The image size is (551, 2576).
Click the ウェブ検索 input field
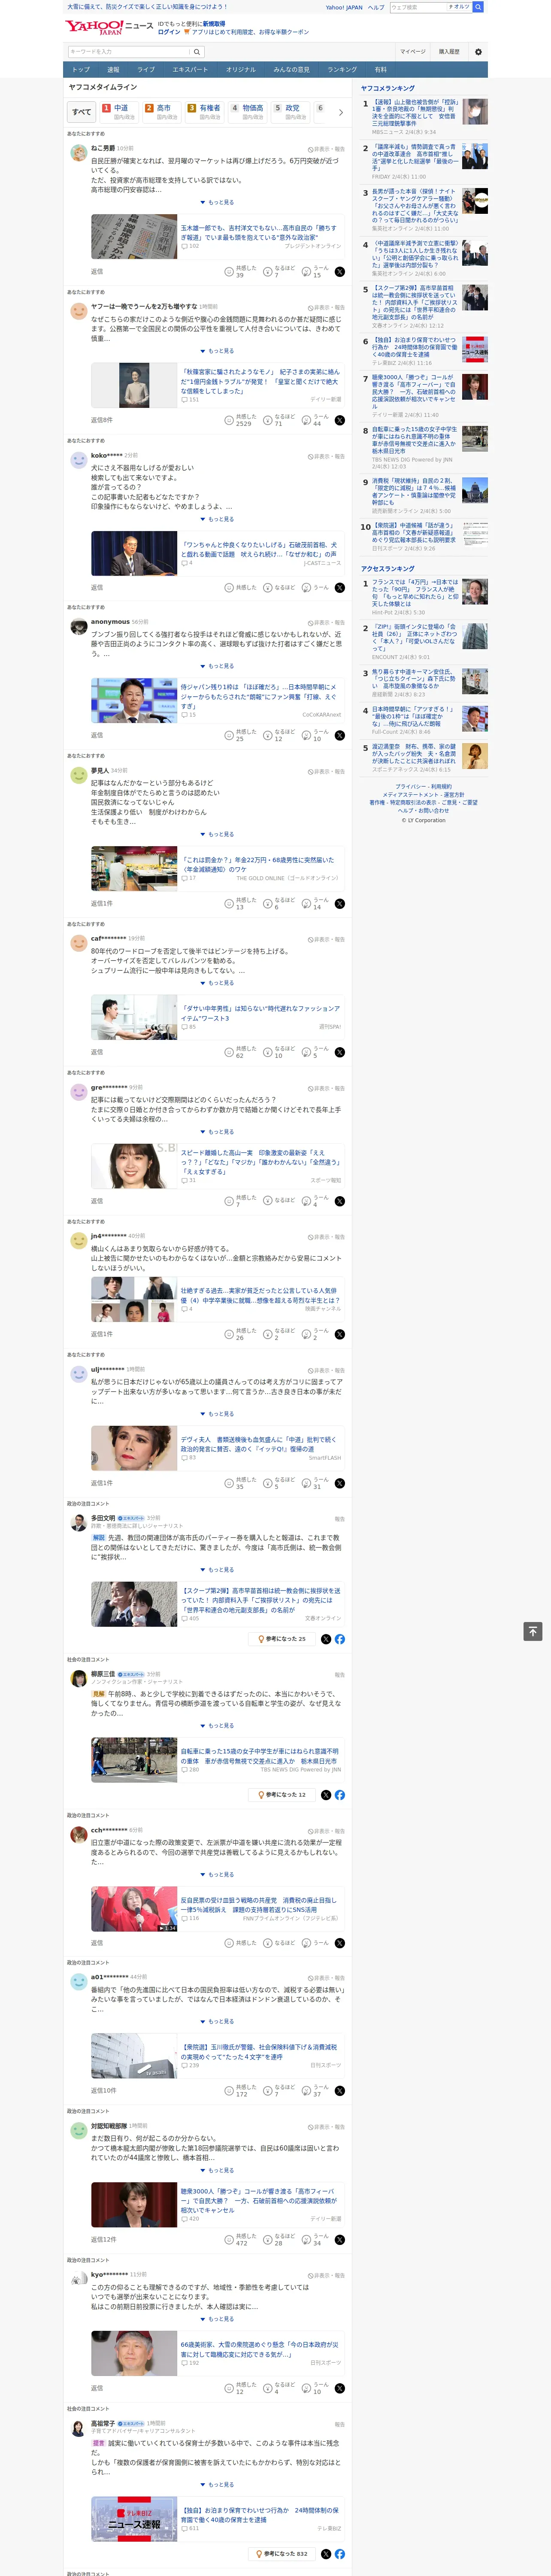[x=417, y=7]
